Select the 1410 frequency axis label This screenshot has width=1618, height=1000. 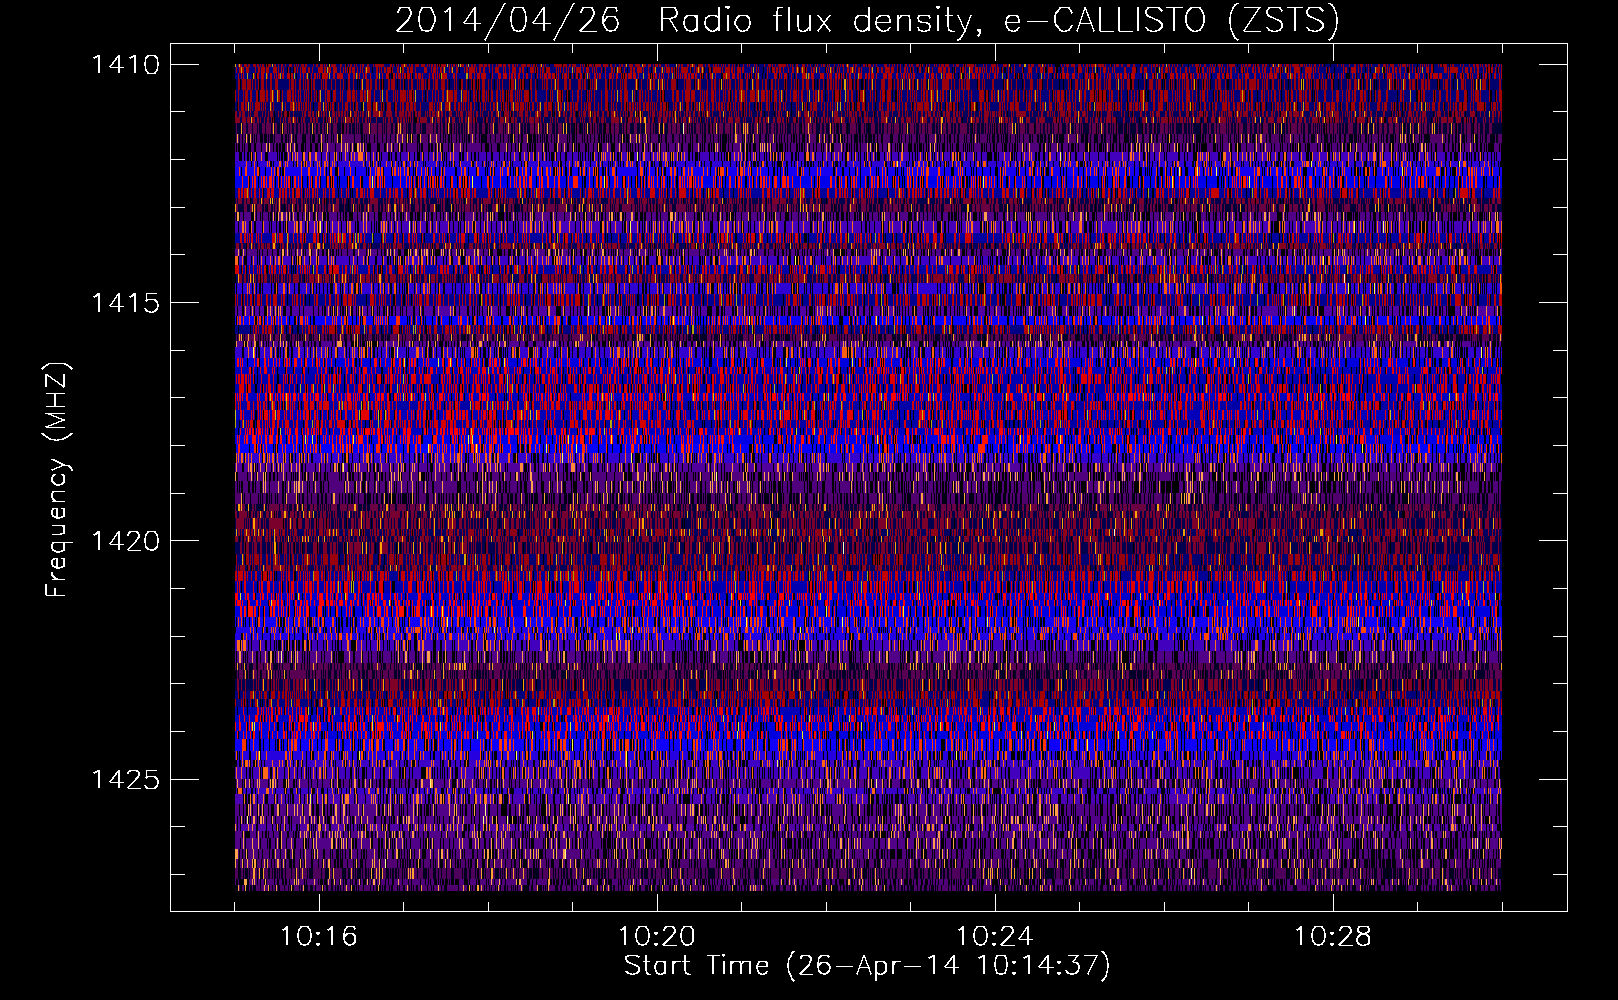(125, 65)
